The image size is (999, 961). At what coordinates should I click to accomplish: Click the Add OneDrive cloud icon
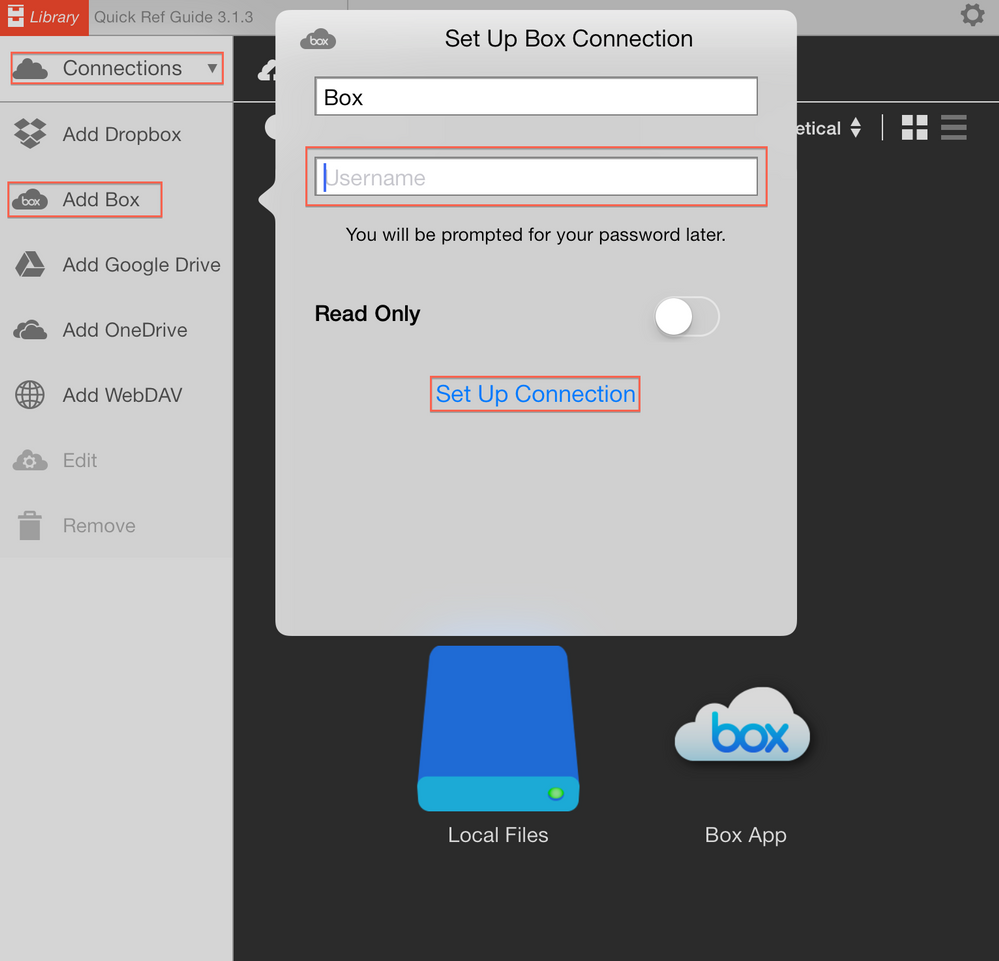coord(29,329)
